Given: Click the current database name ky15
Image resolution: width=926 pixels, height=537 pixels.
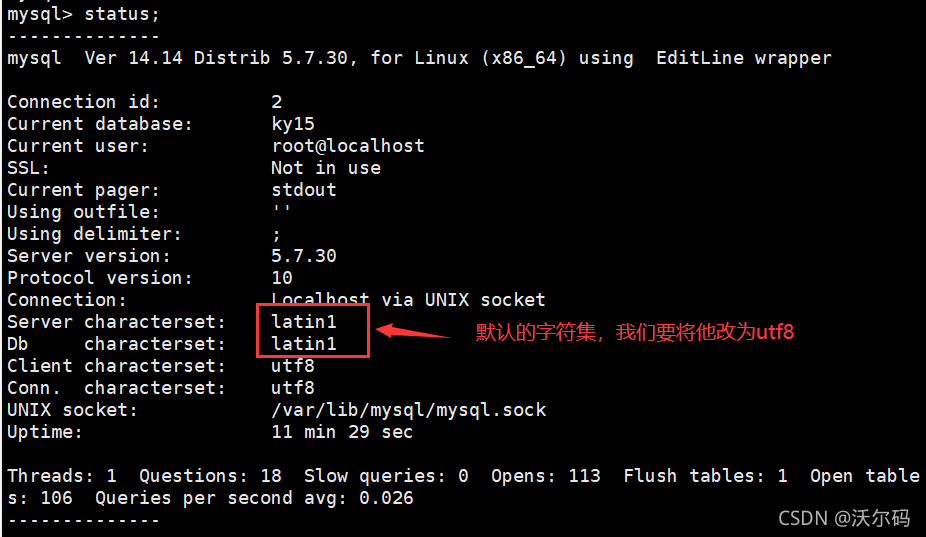Looking at the screenshot, I should click(x=293, y=124).
